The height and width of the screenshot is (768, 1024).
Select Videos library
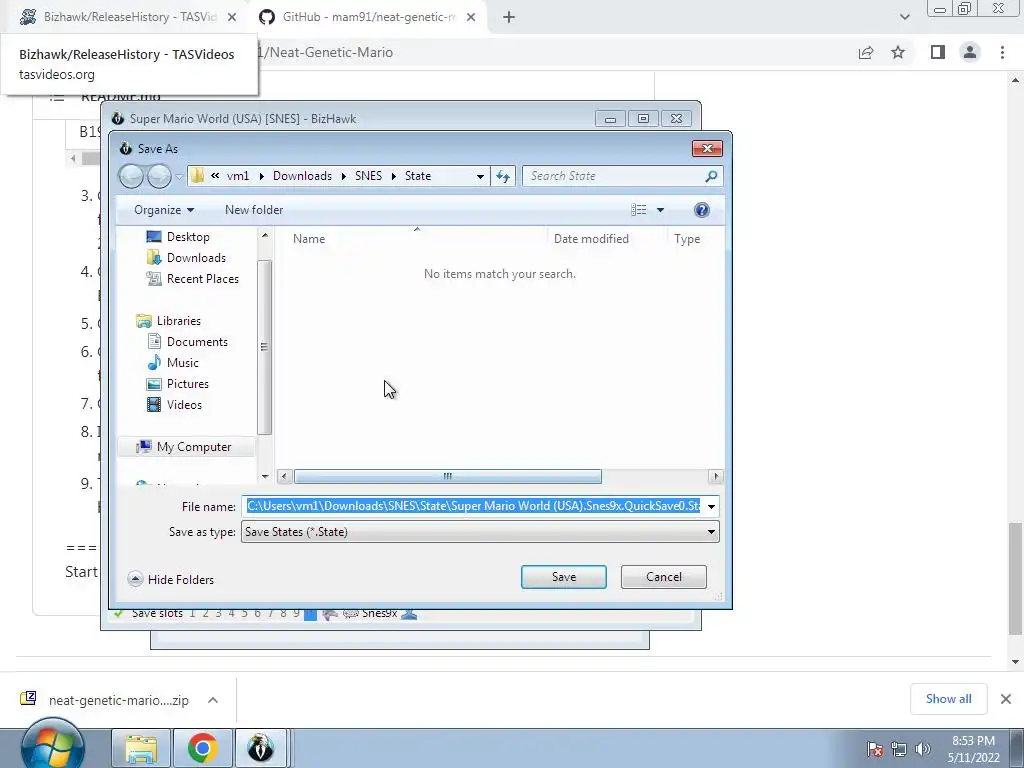click(x=184, y=404)
